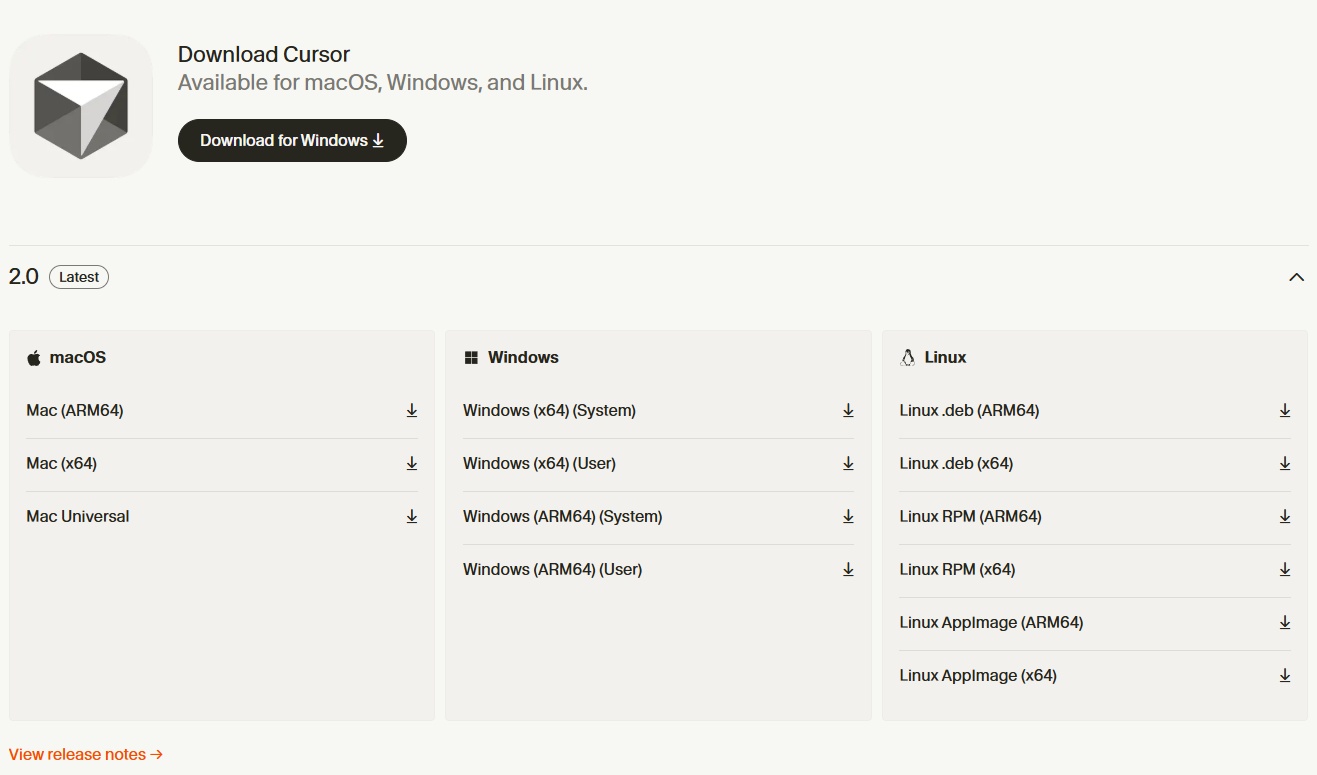
Task: Pick the Linux RPM (x64) label
Action: pos(957,569)
